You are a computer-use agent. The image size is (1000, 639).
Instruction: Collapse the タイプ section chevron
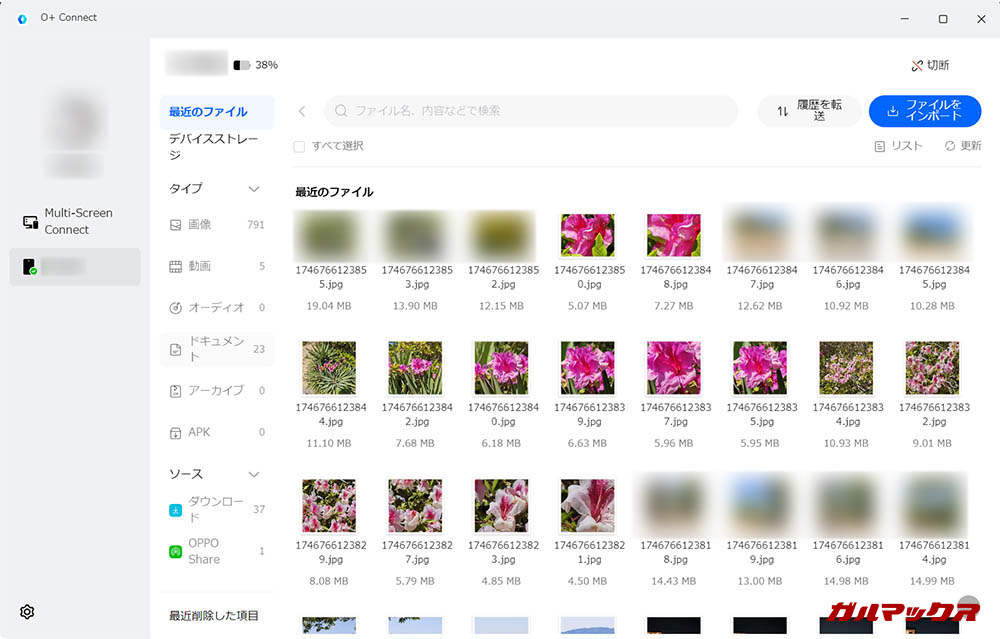pos(254,189)
